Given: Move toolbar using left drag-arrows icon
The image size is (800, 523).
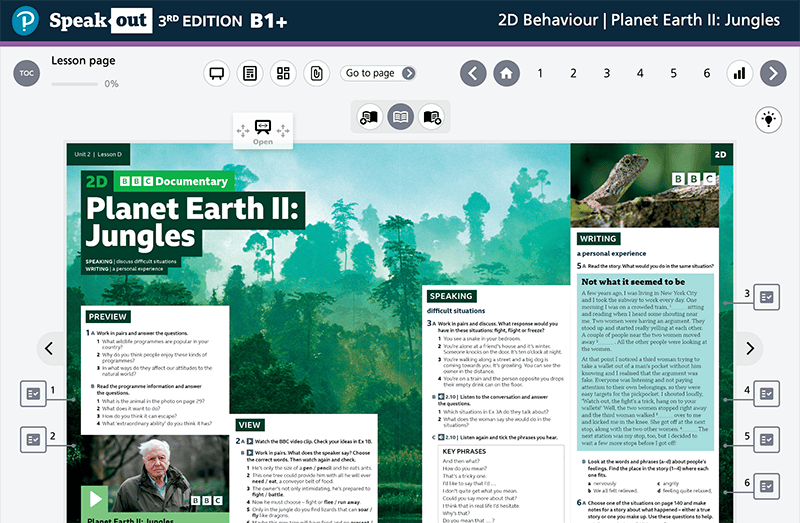Looking at the screenshot, I should [243, 131].
